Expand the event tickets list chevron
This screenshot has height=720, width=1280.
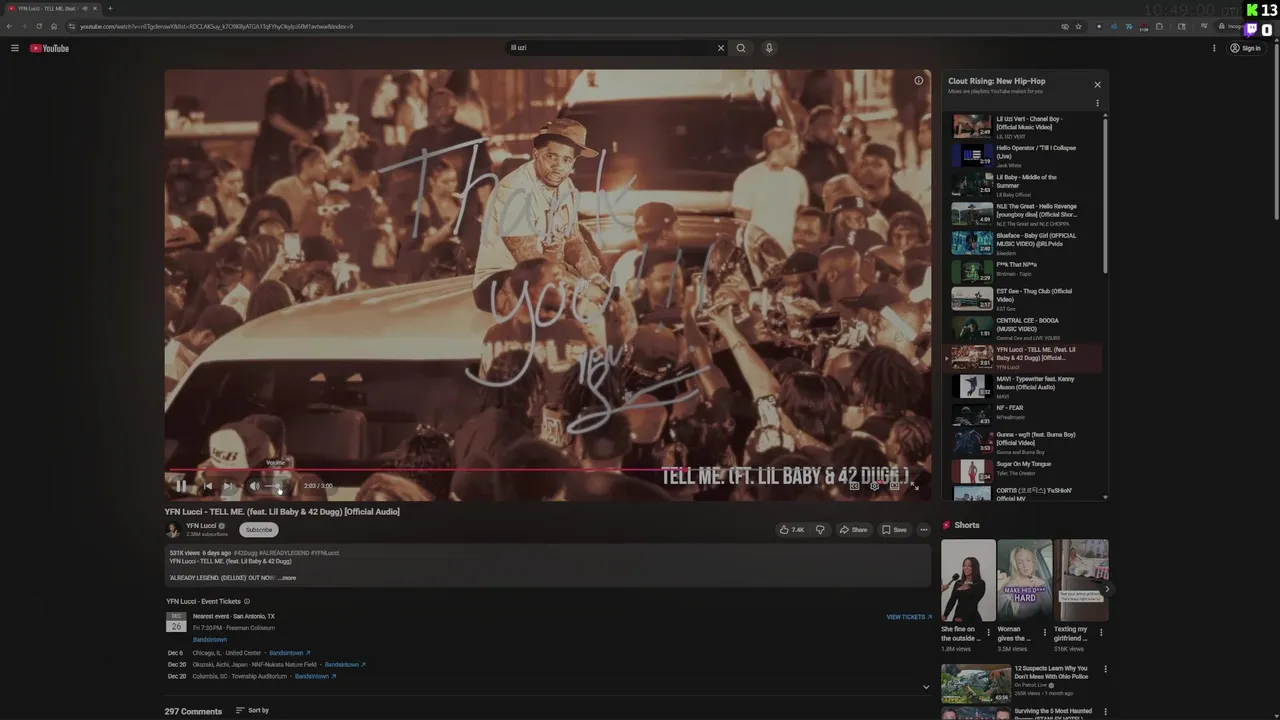click(x=926, y=687)
